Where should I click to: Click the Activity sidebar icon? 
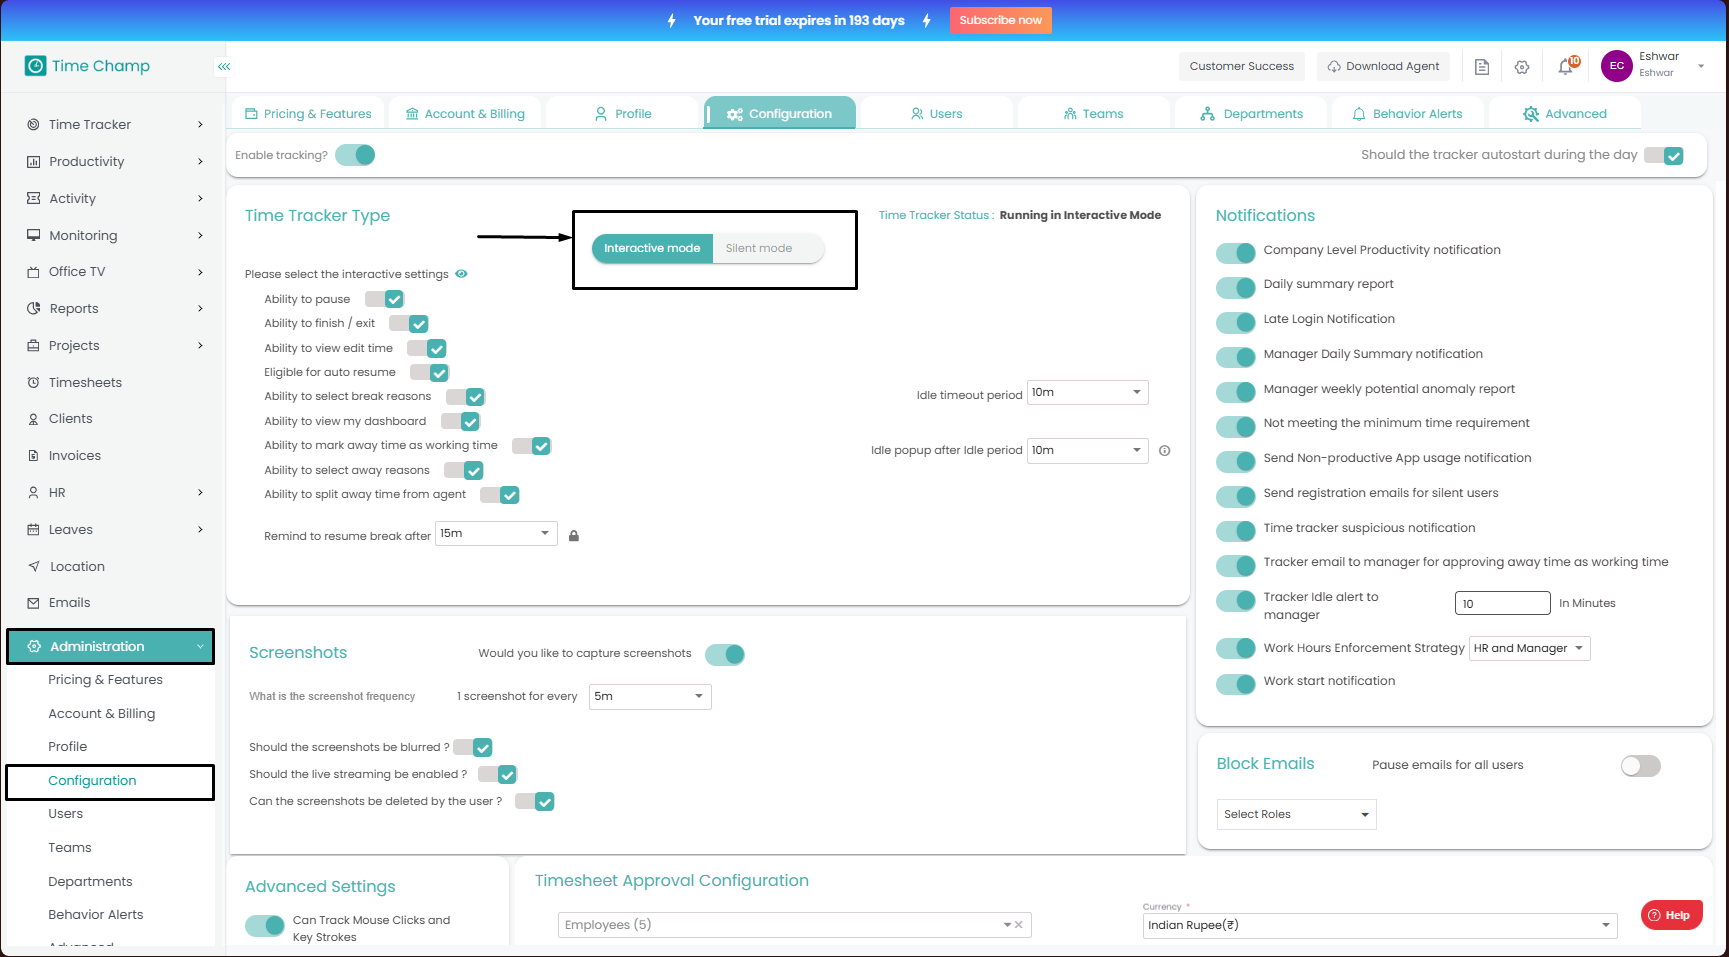(x=34, y=199)
